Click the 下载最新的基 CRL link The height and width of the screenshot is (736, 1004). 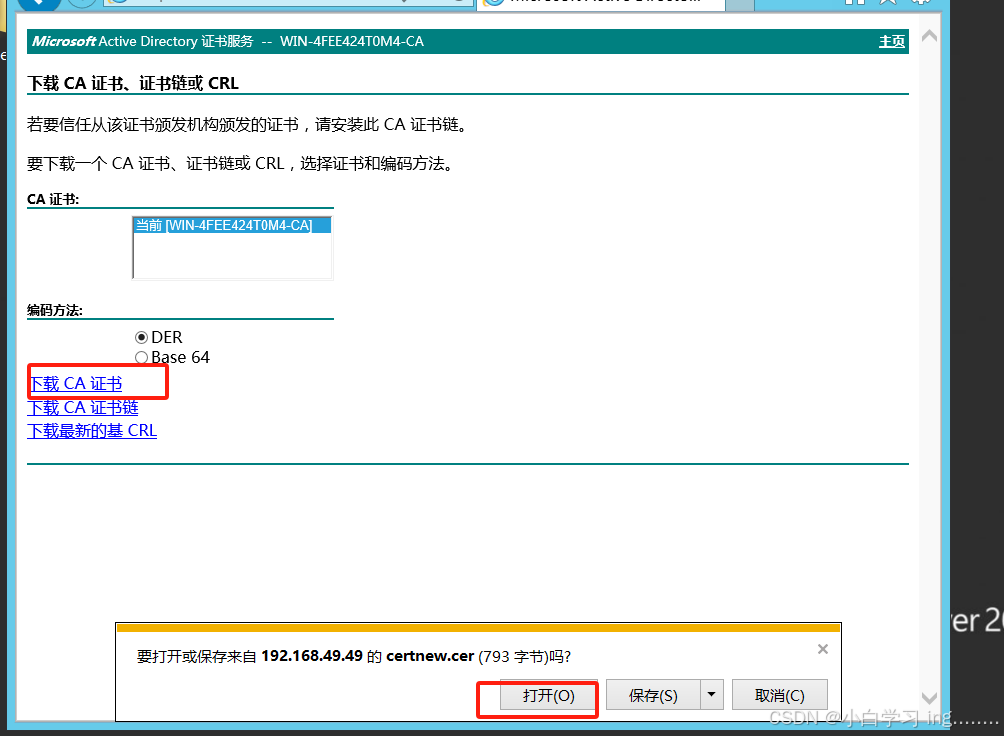coord(92,430)
